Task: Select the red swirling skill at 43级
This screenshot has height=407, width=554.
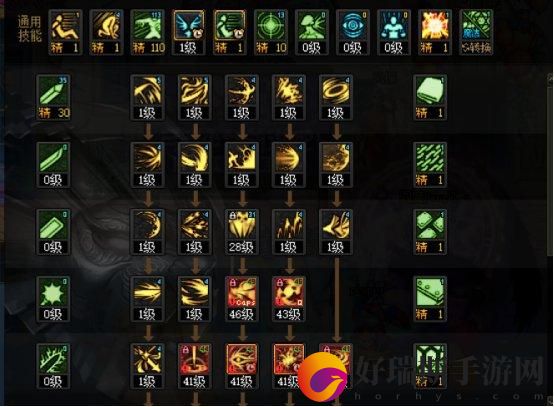Action: (x=289, y=299)
